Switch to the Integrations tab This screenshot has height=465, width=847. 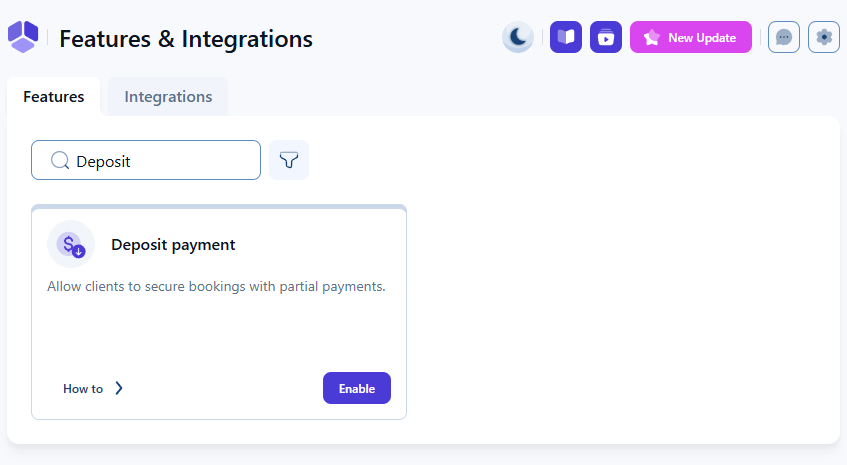coord(168,97)
